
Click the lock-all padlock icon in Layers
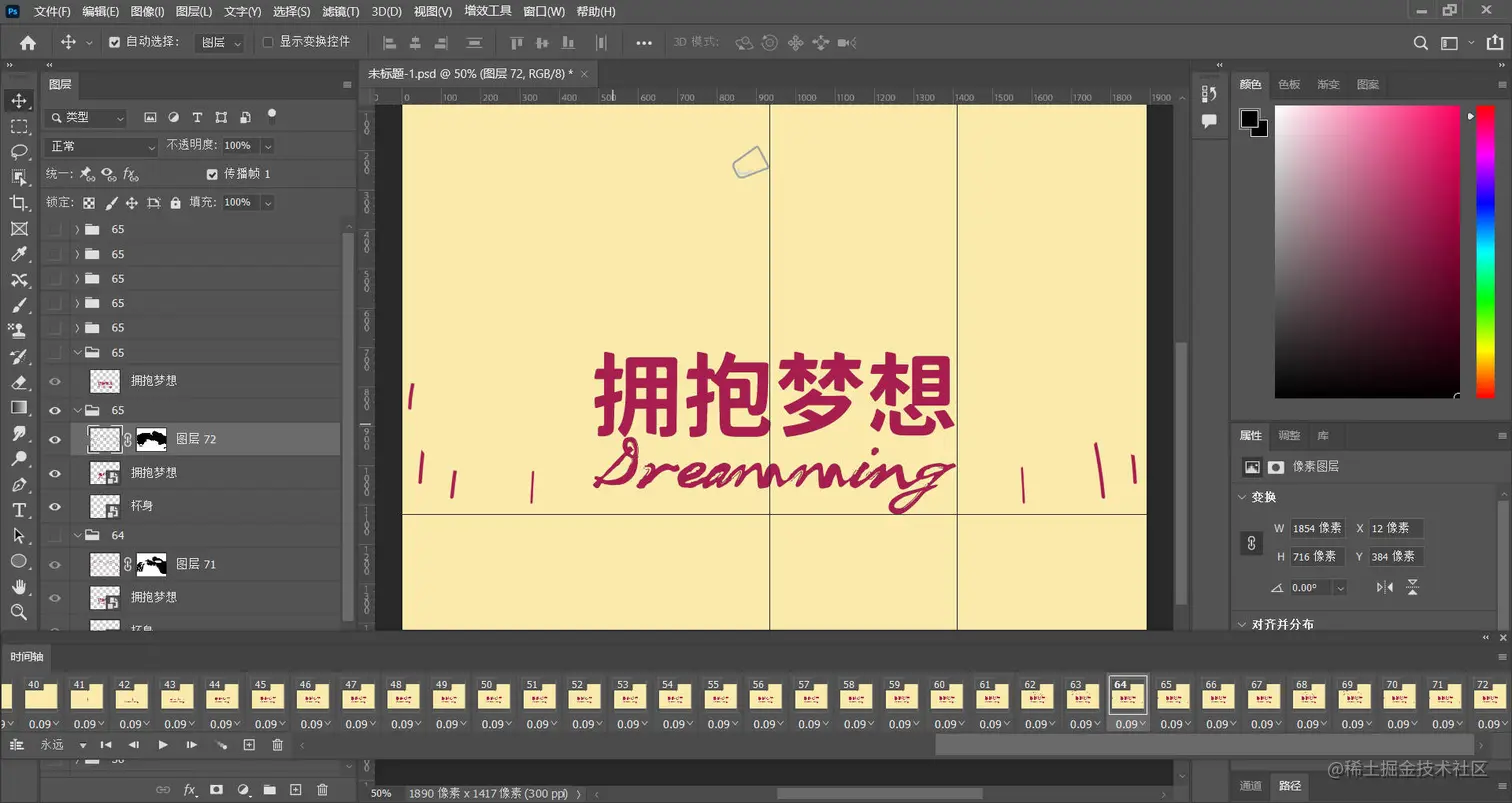[176, 202]
